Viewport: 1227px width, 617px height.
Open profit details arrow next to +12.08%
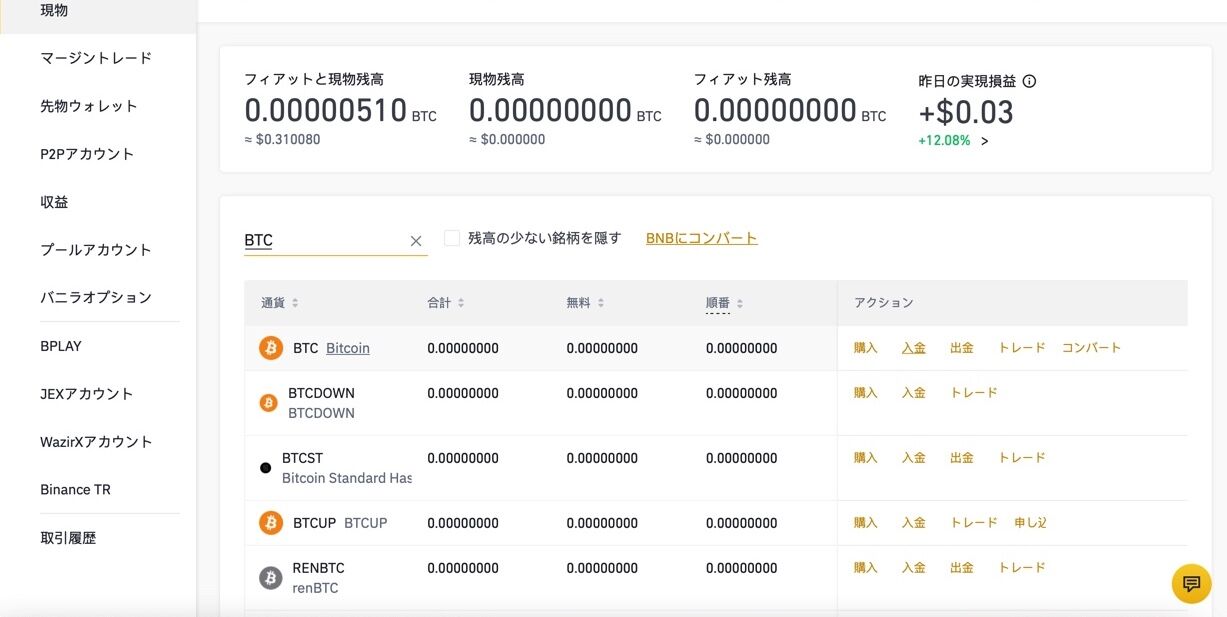coord(984,141)
